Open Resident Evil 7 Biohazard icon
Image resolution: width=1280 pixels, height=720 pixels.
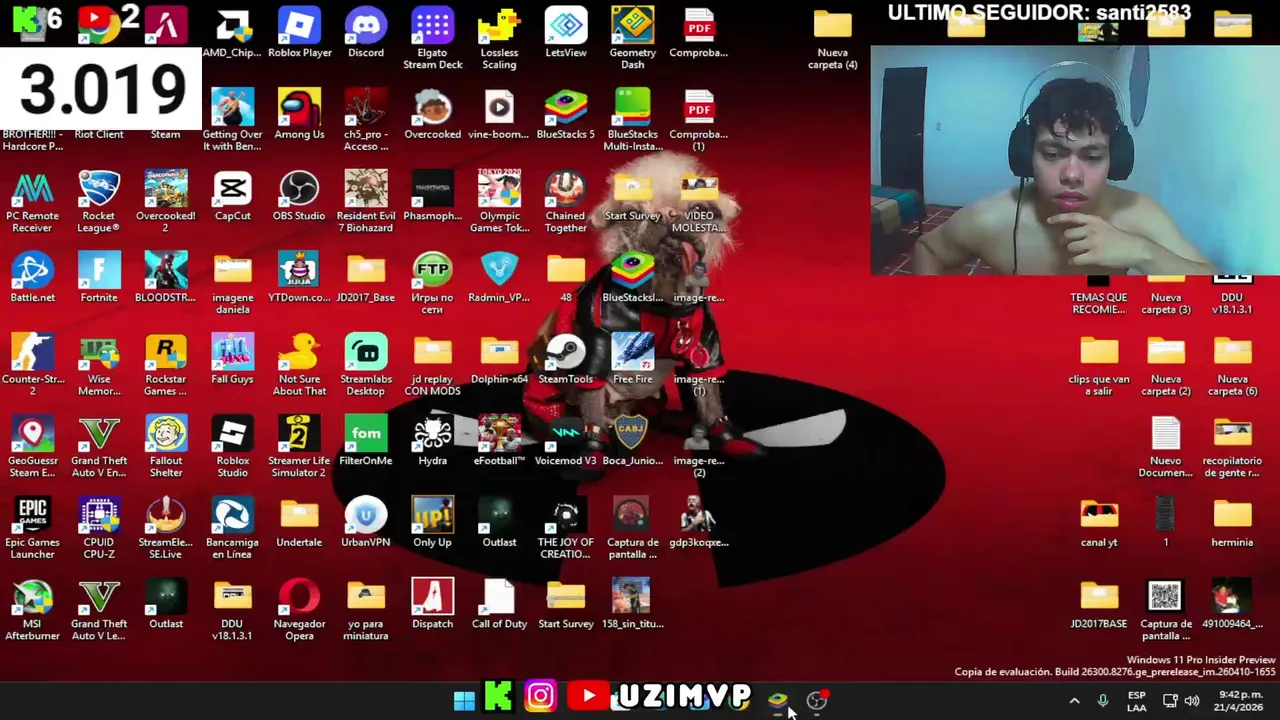pos(365,203)
